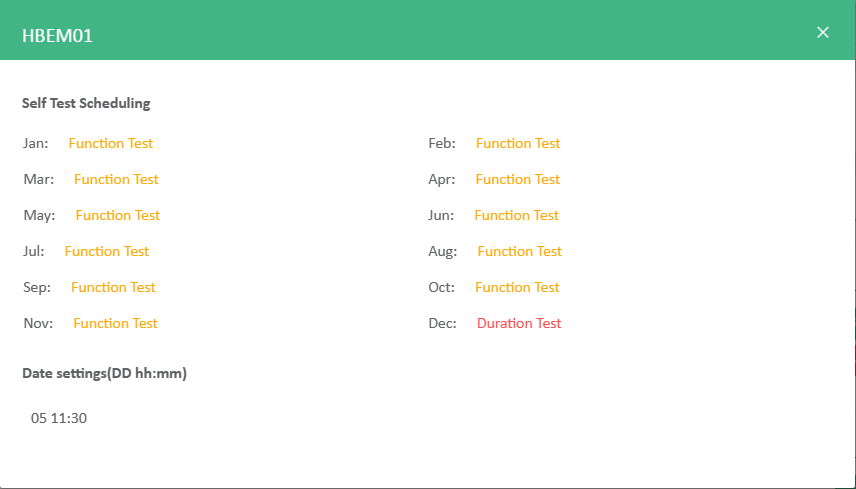This screenshot has width=856, height=489.
Task: Select November's Function Test entry
Action: [x=116, y=323]
